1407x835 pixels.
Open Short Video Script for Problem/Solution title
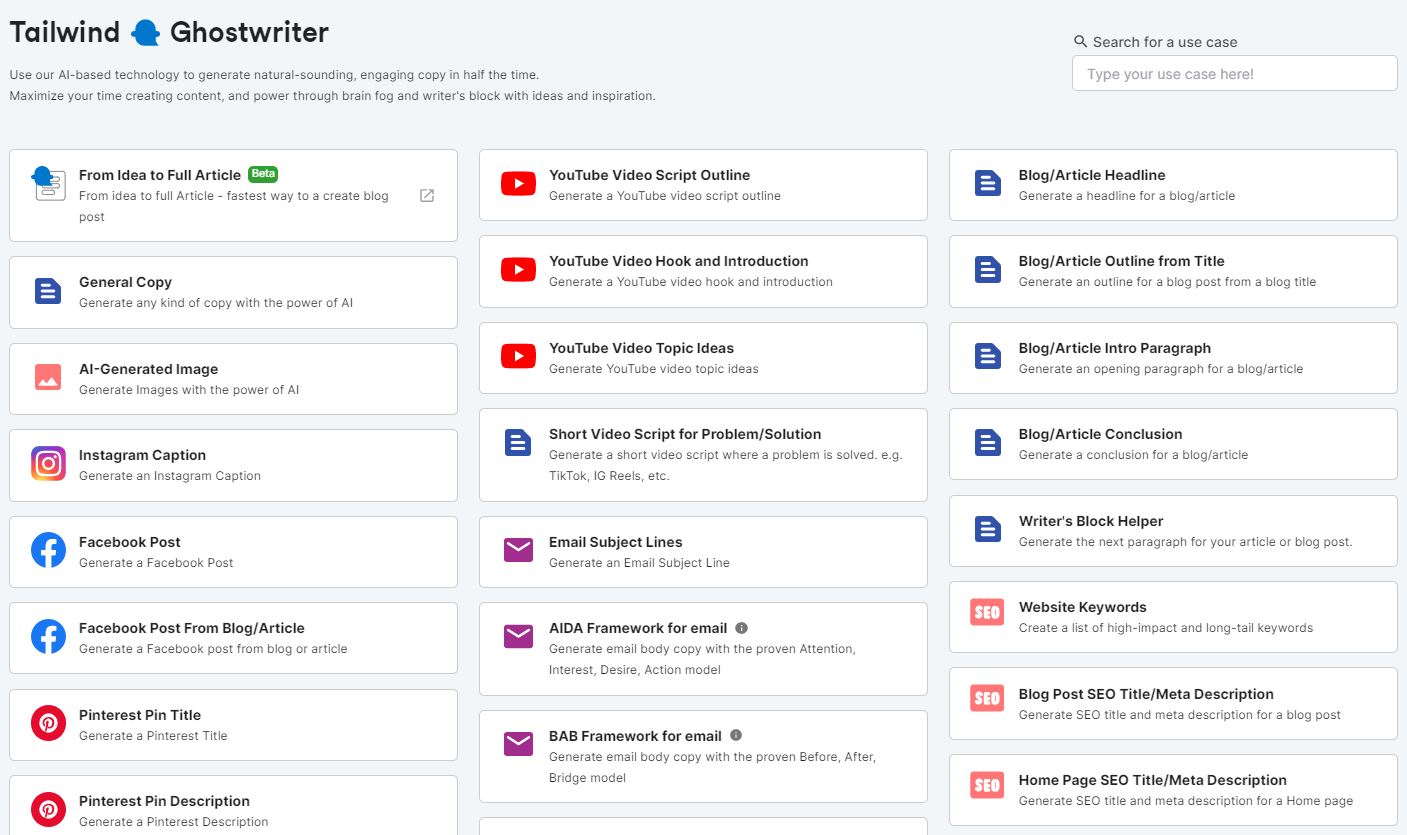pos(685,434)
